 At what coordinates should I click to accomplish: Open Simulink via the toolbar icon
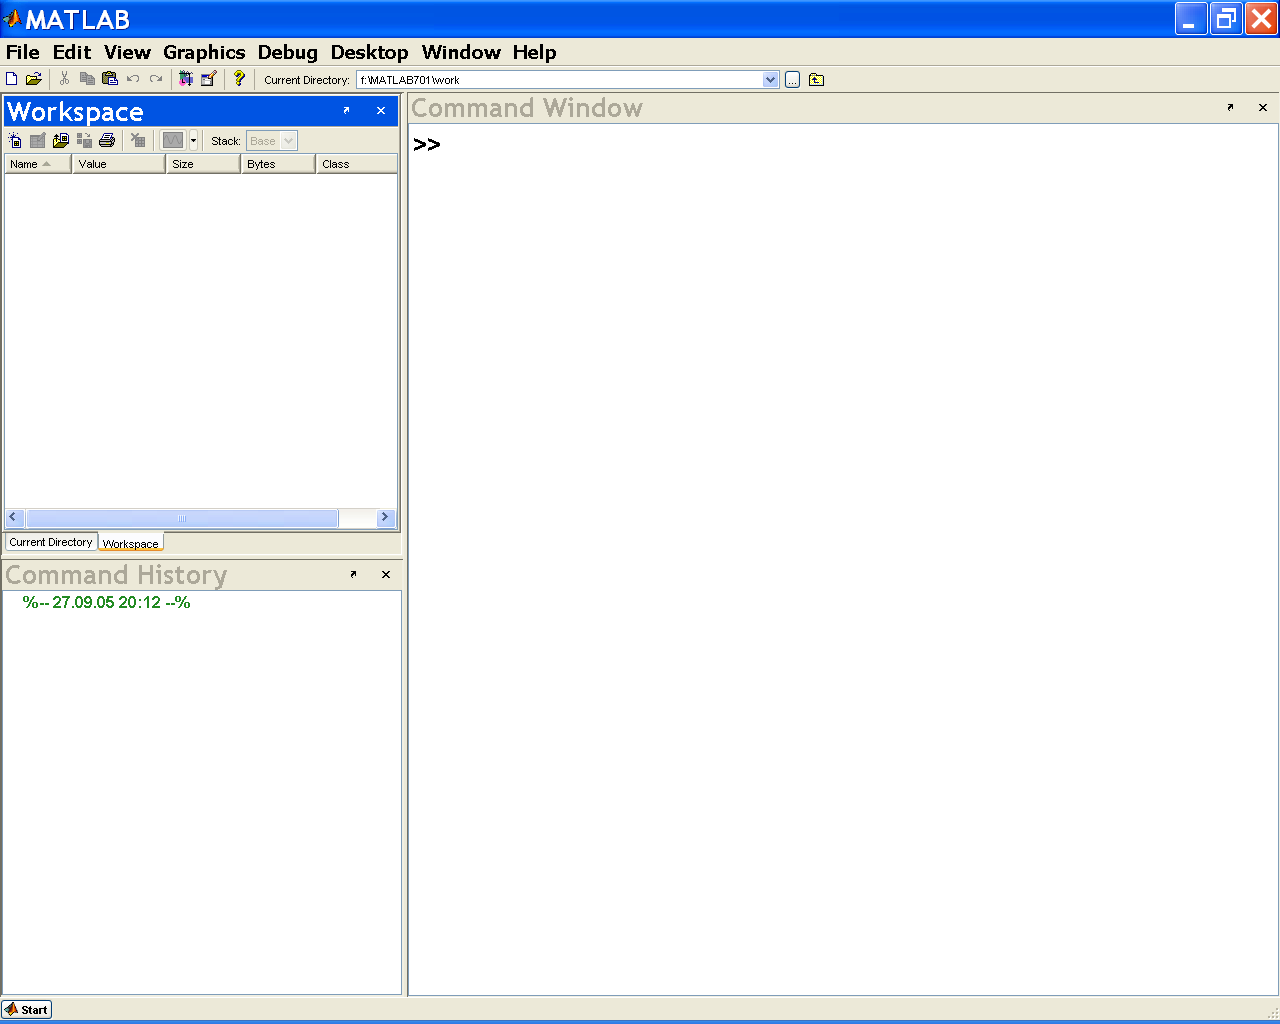186,79
